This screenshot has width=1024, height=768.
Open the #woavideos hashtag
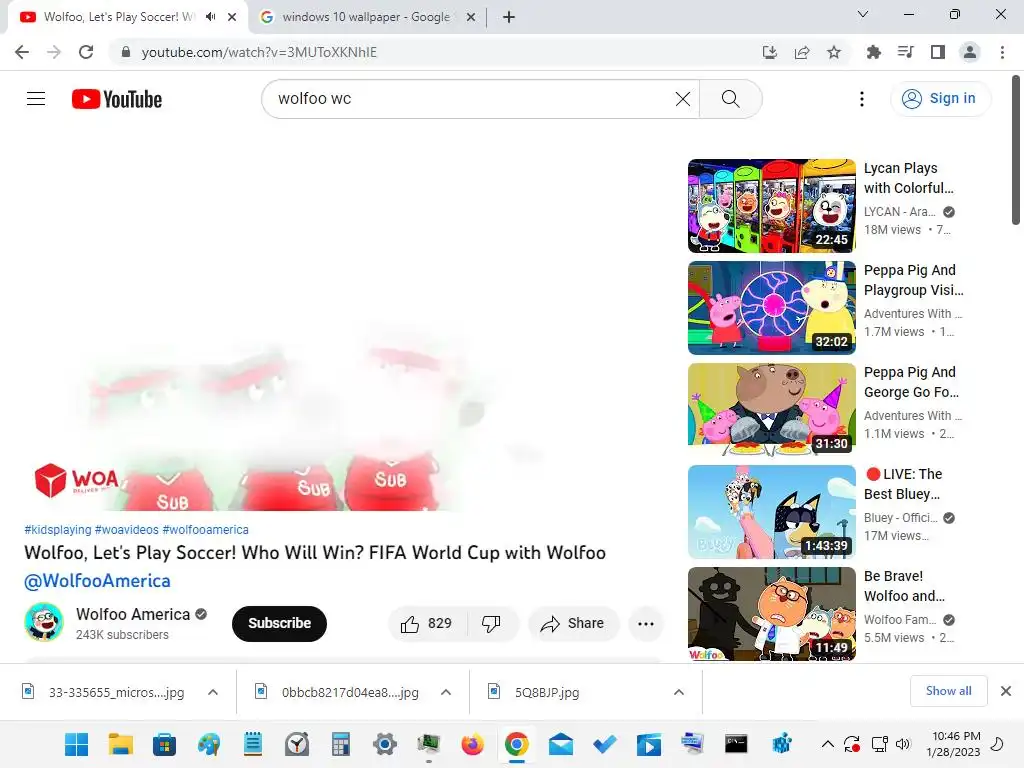pos(127,530)
